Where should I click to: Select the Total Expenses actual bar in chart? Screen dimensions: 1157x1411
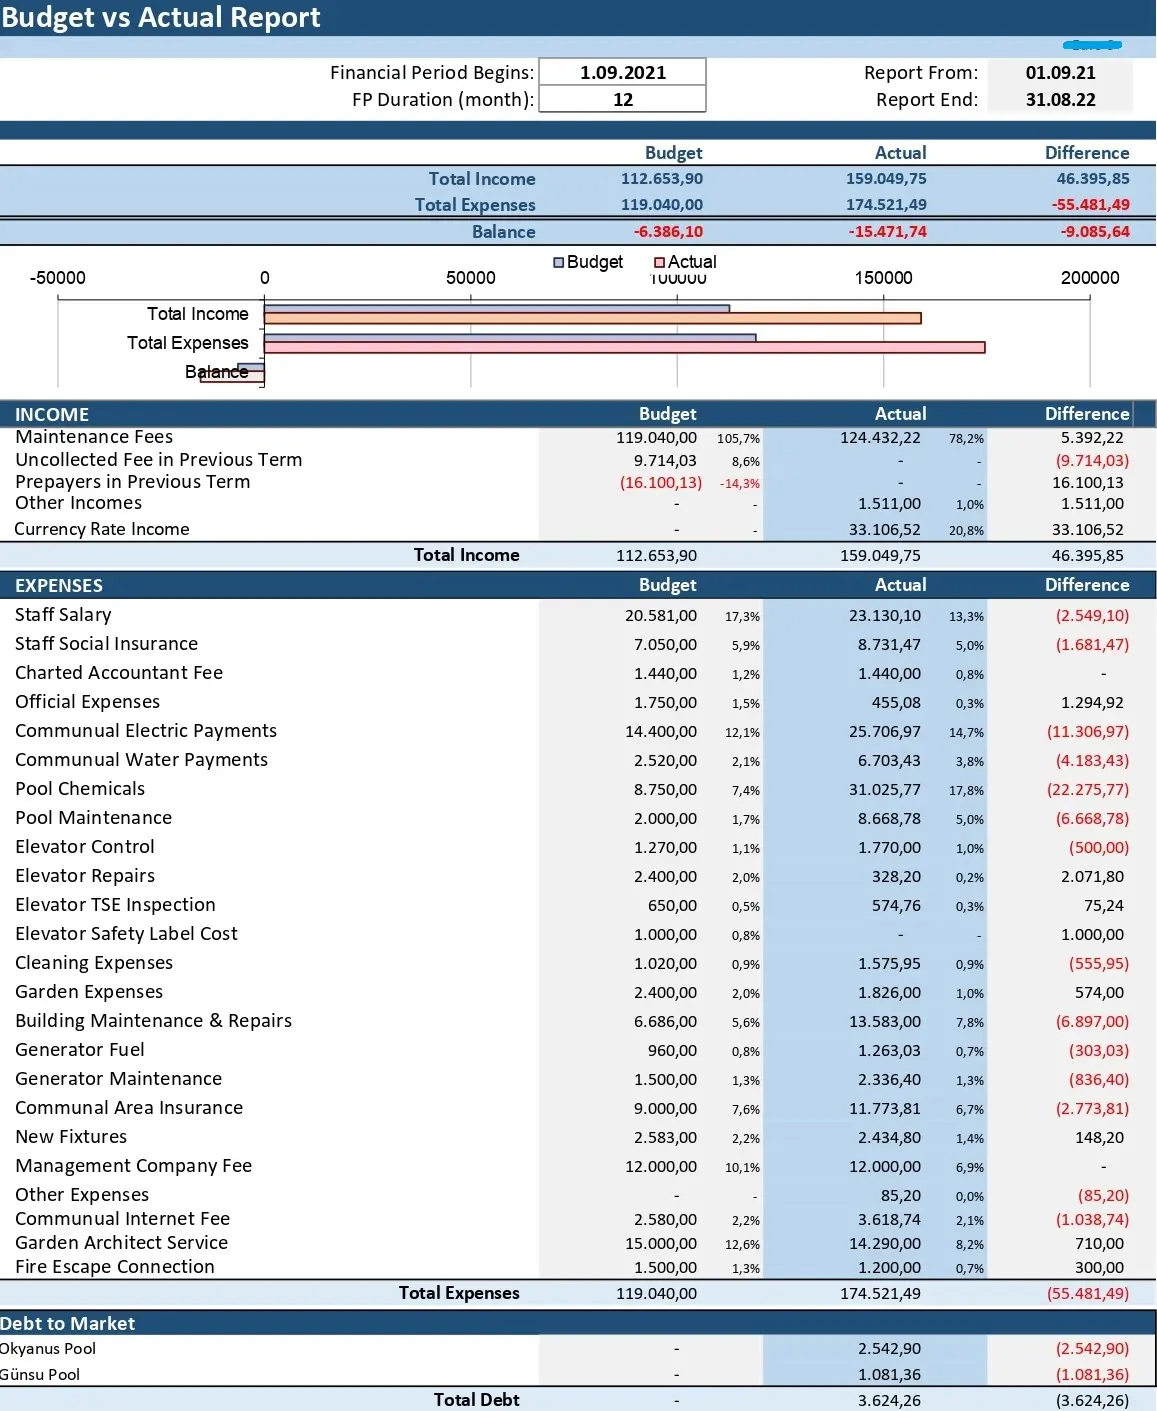click(x=624, y=347)
